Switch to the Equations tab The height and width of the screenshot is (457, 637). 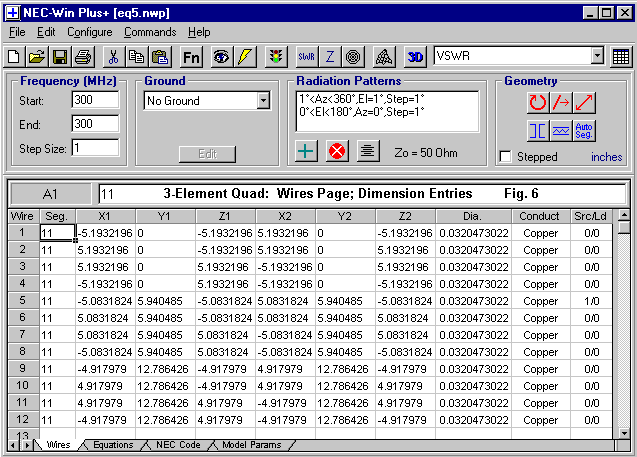tap(112, 445)
